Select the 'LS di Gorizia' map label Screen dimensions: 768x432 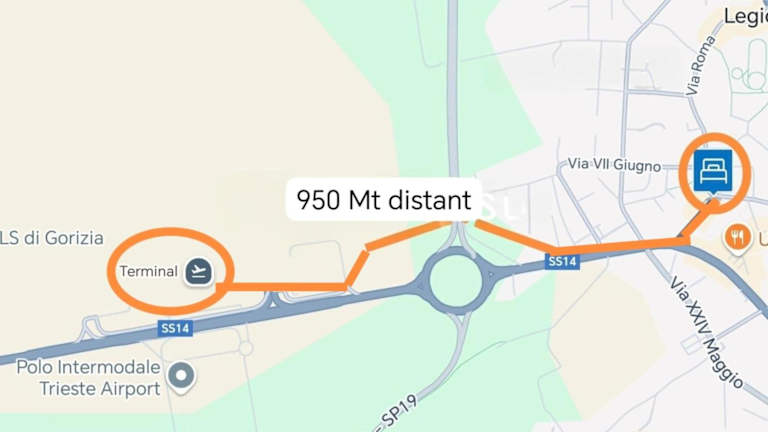click(51, 238)
